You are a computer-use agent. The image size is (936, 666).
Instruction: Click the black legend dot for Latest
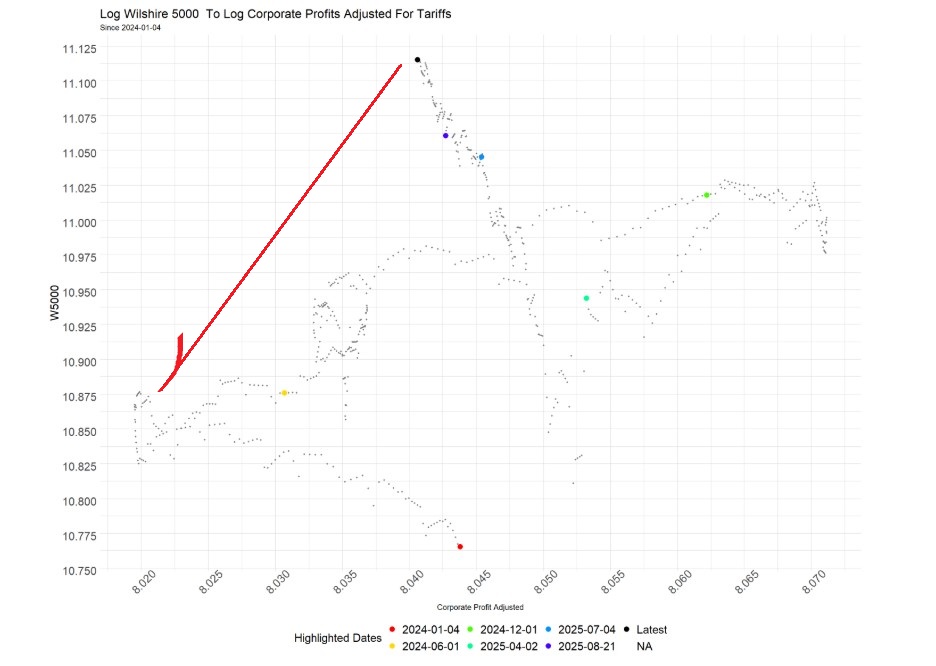point(626,630)
